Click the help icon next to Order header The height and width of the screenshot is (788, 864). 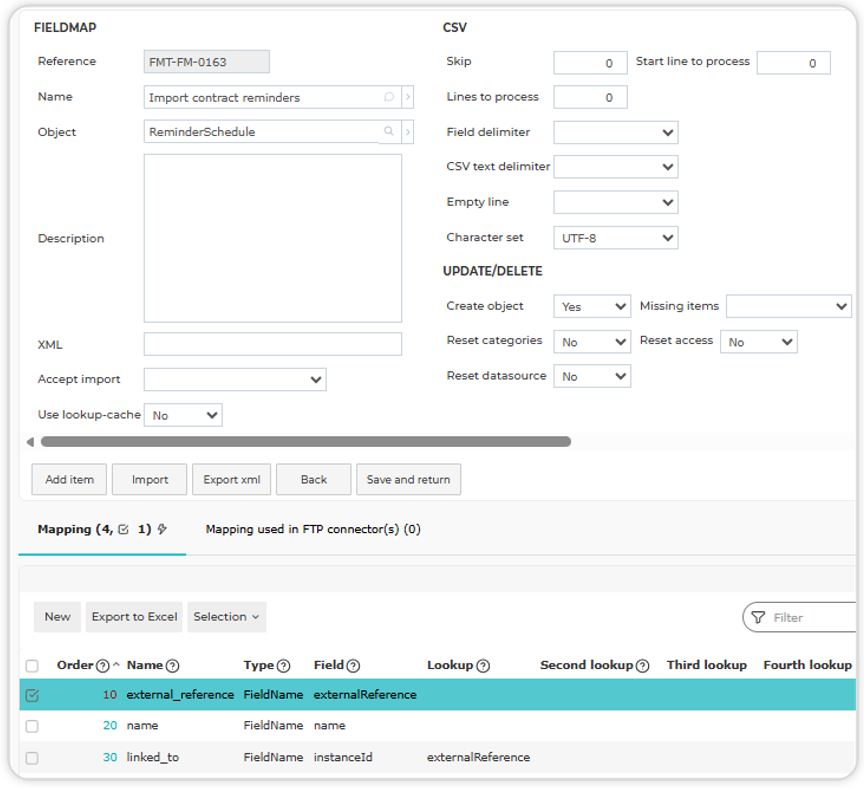pos(102,666)
